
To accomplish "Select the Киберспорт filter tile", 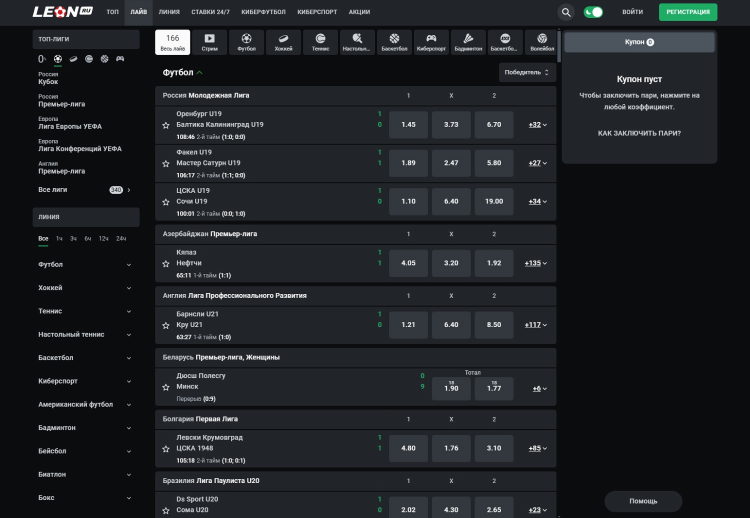I will (x=431, y=42).
